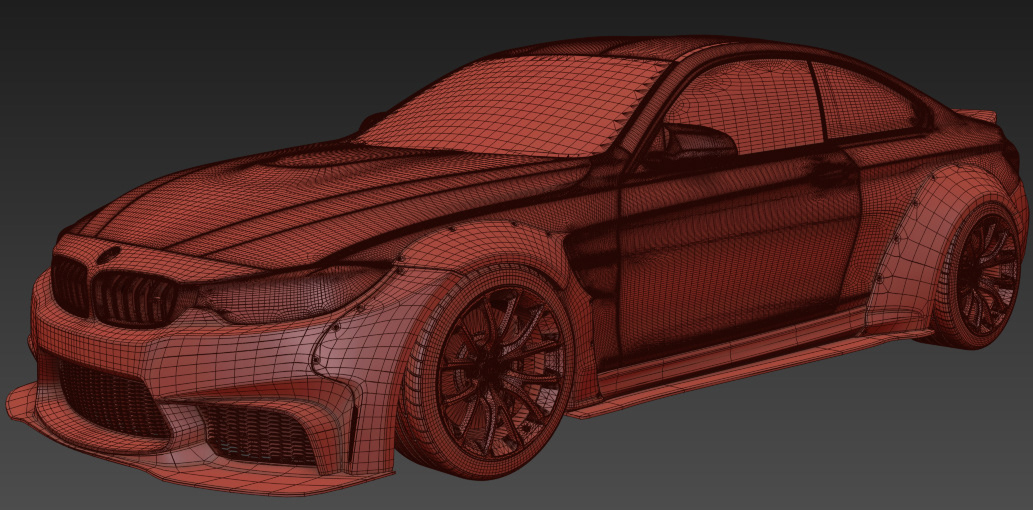Select the front wheel rim of car model
Image resolution: width=1033 pixels, height=510 pixels.
(x=502, y=372)
